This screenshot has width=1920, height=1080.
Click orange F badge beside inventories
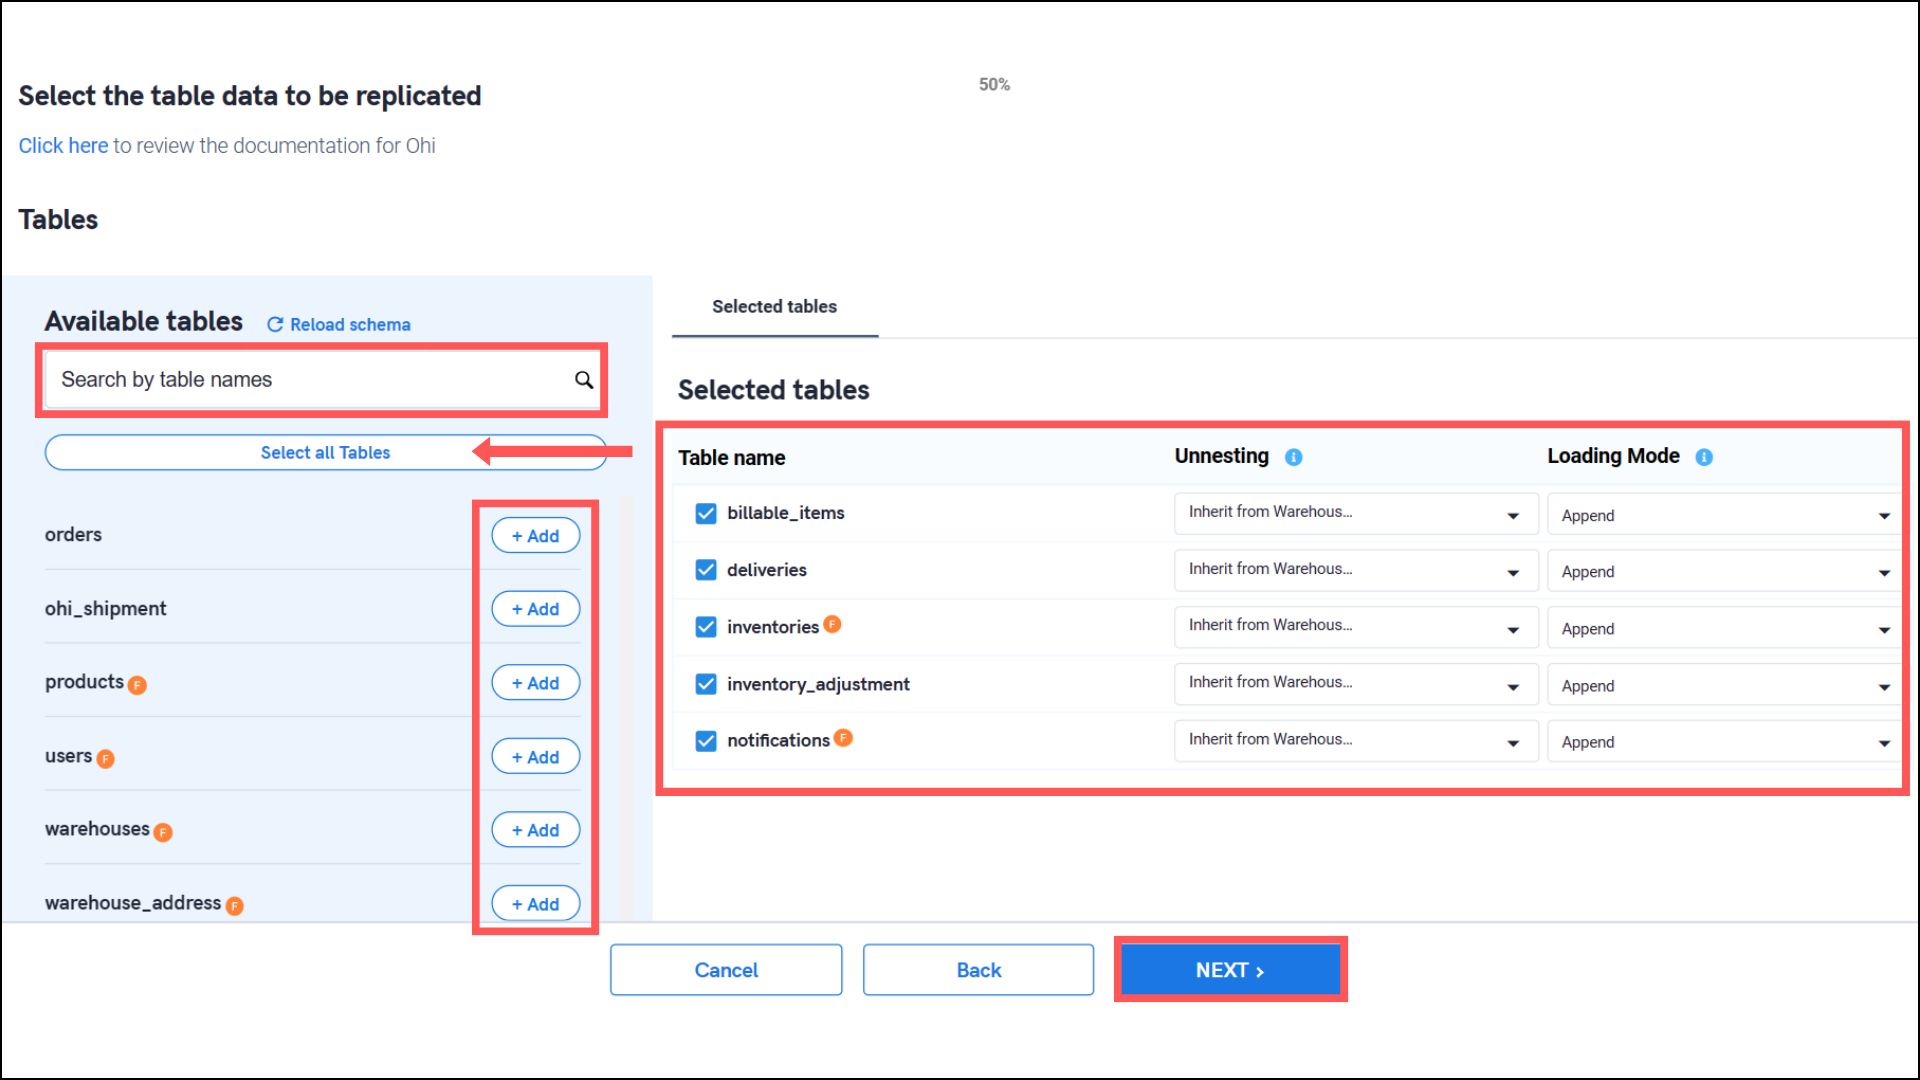(x=832, y=624)
